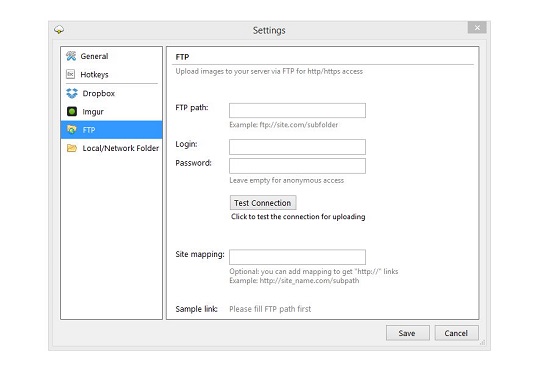Click the FTP folder icon in sidebar
Image resolution: width=550 pixels, height=372 pixels.
(x=72, y=129)
